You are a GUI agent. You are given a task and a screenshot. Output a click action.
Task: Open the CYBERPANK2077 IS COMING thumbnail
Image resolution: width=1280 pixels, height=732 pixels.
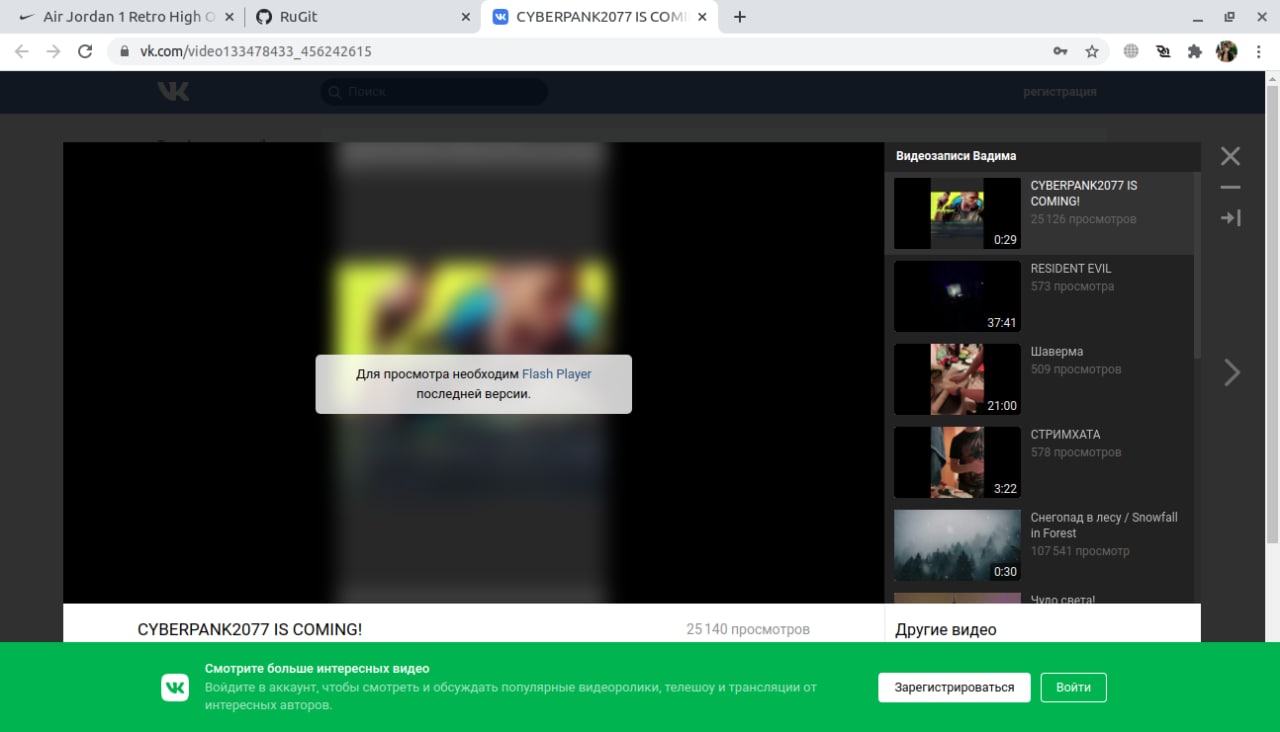point(957,214)
